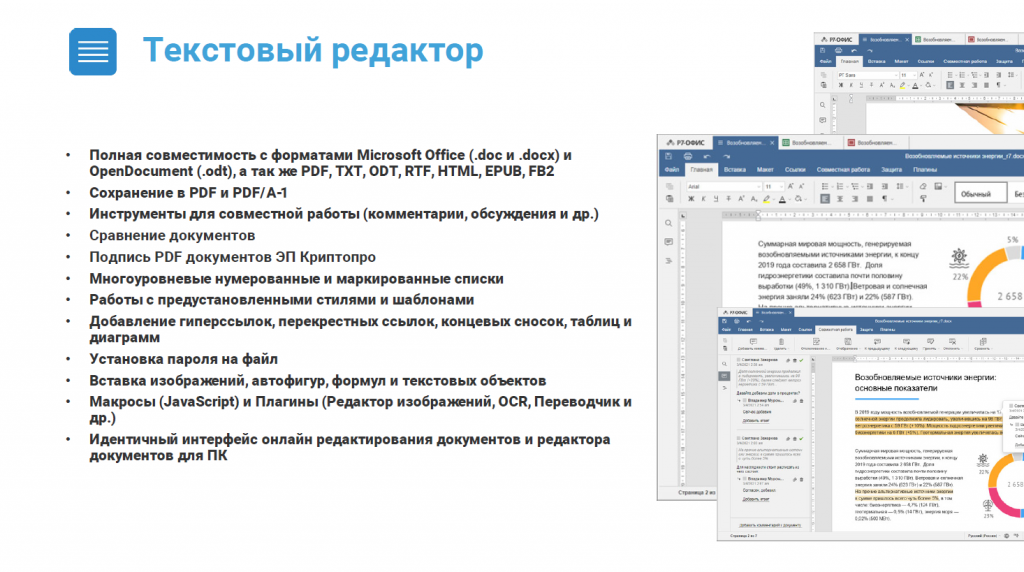Toggle justify alignment in middle Arial window
Screen dimensions: 1024x572
tap(869, 199)
